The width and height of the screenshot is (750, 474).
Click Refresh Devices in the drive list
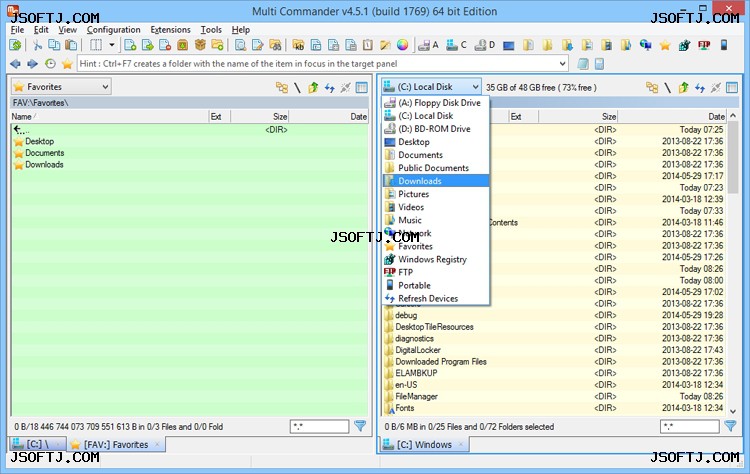point(436,298)
